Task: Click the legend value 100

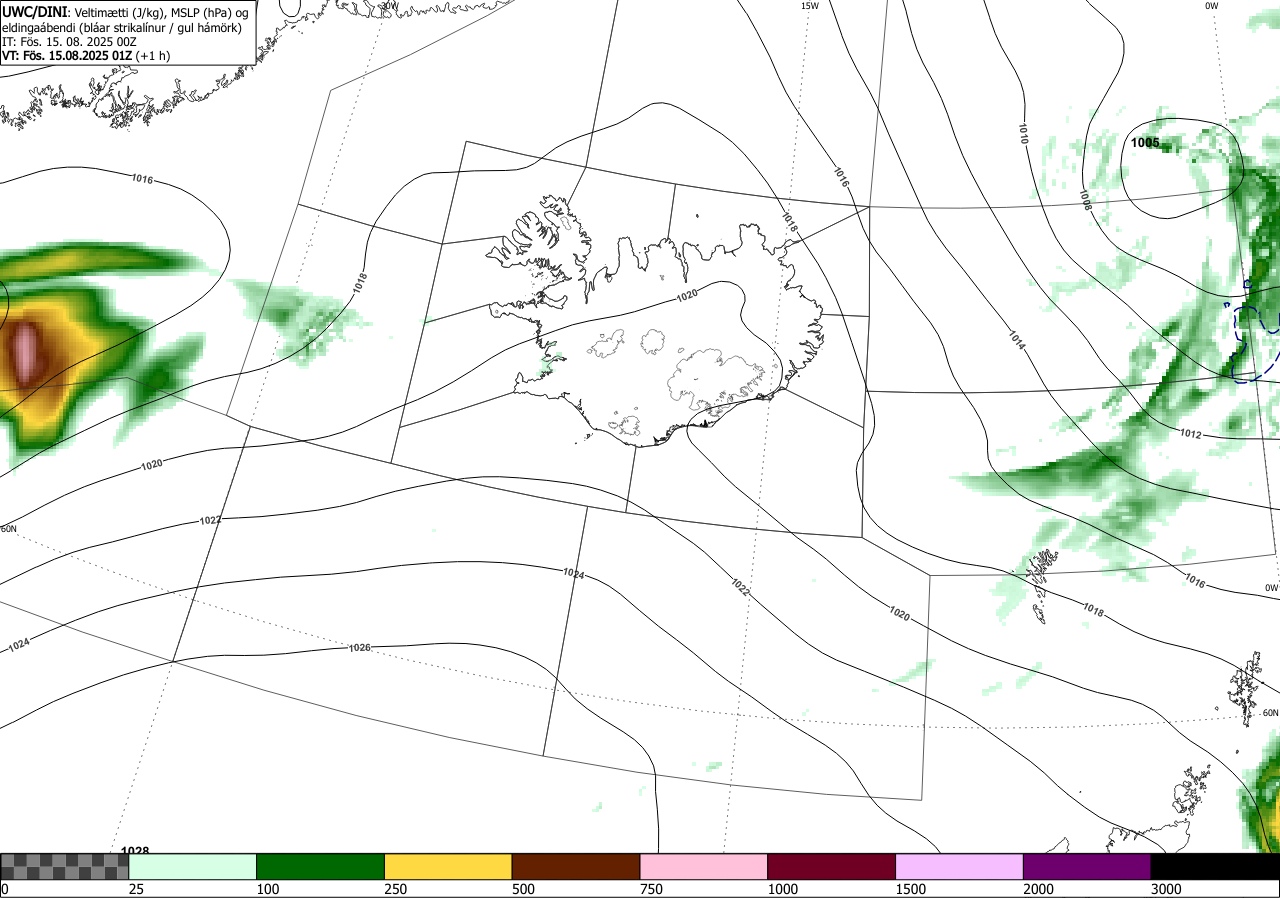Action: click(x=267, y=889)
